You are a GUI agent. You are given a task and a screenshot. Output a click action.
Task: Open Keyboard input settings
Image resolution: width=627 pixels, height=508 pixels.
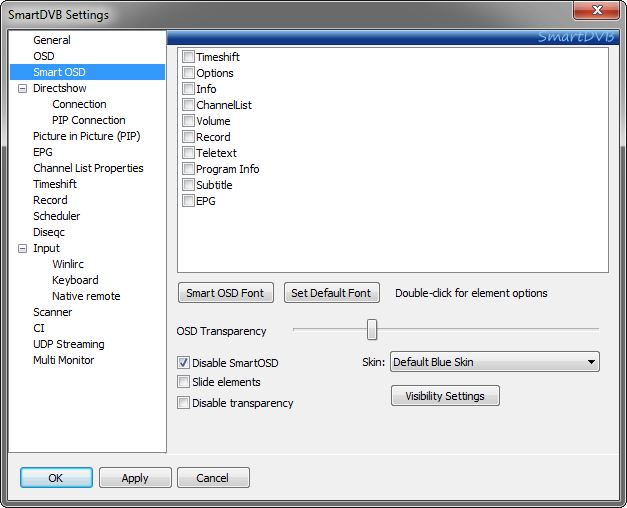pos(75,280)
